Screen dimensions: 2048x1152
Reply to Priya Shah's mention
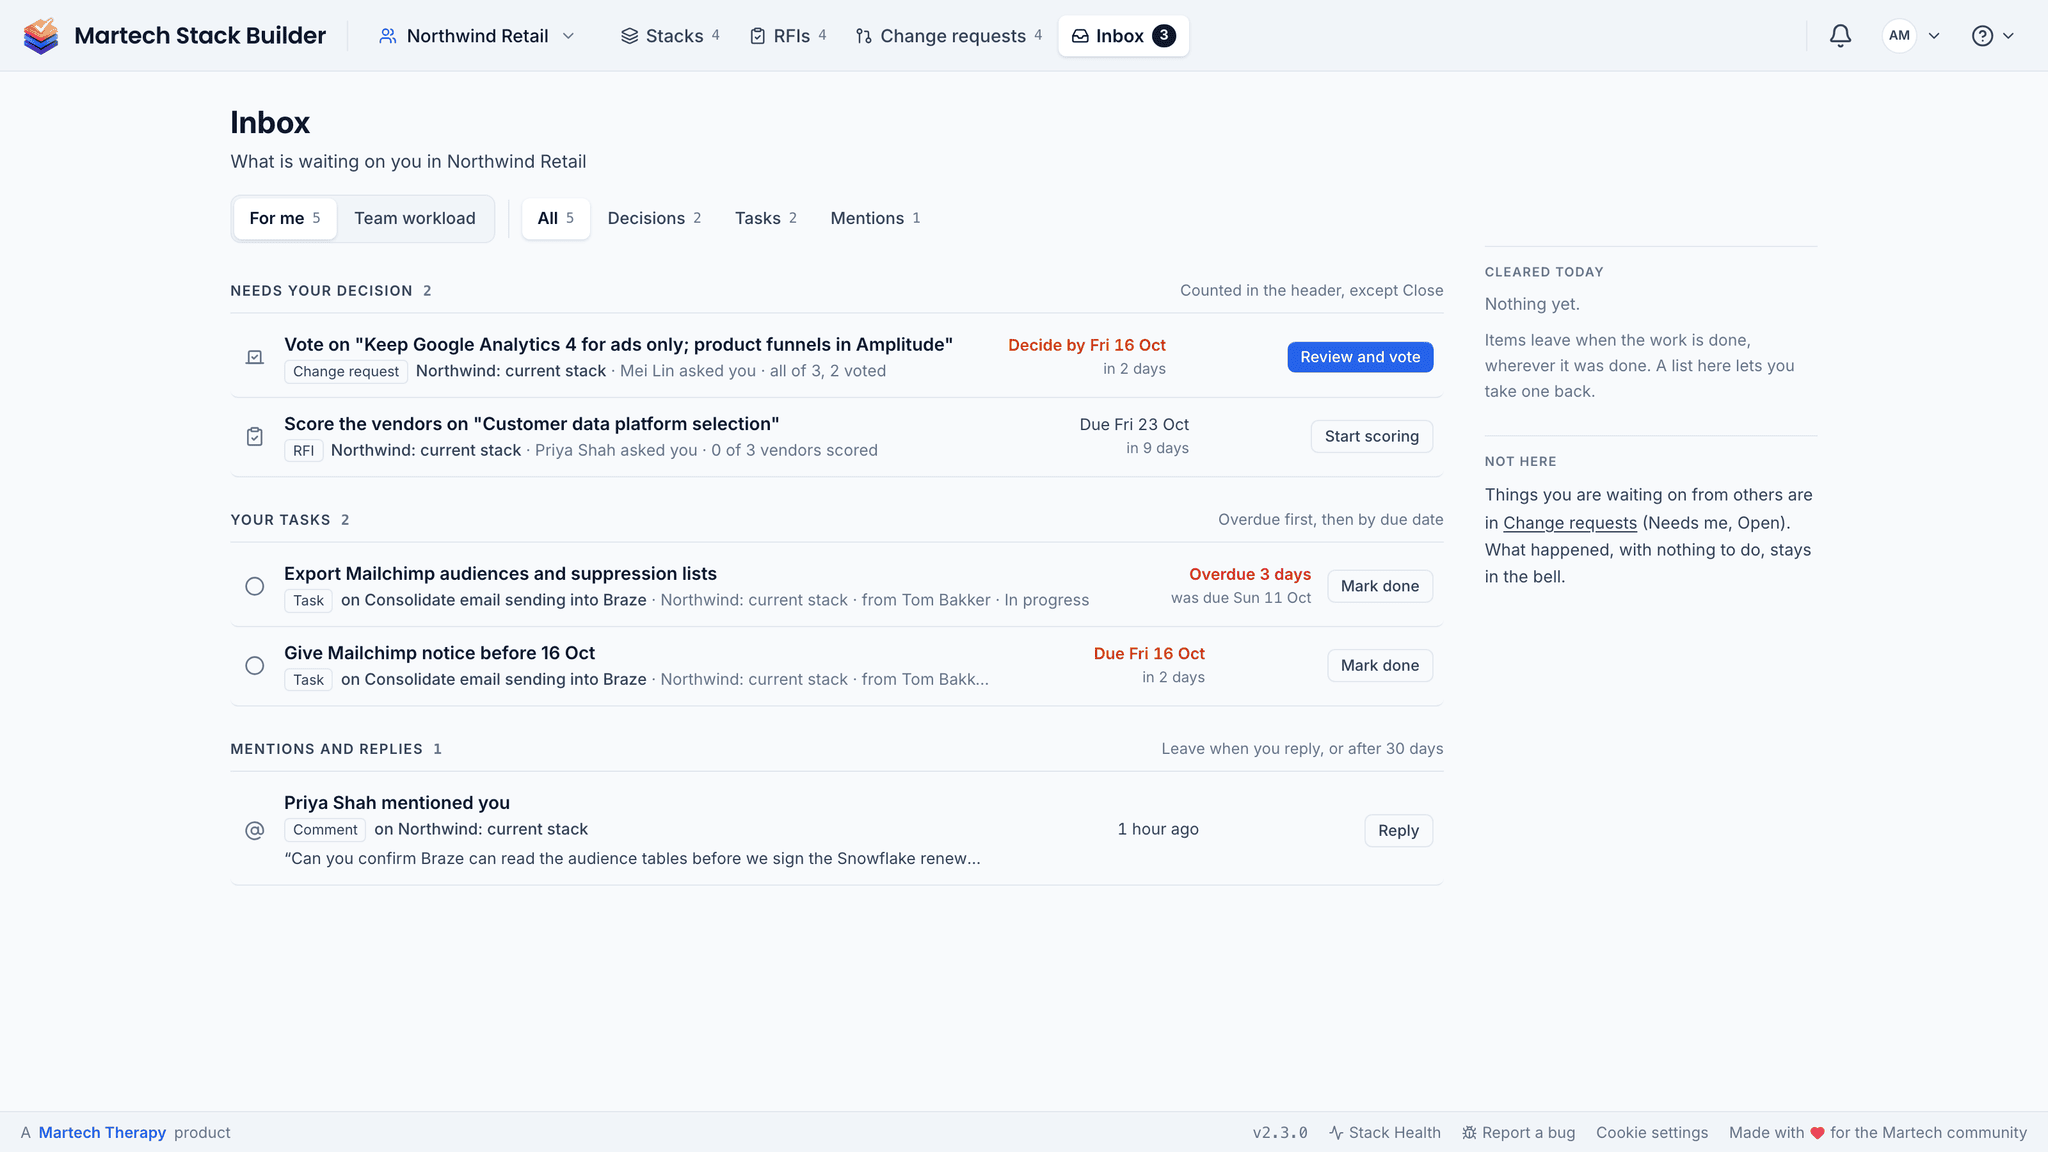click(x=1398, y=831)
